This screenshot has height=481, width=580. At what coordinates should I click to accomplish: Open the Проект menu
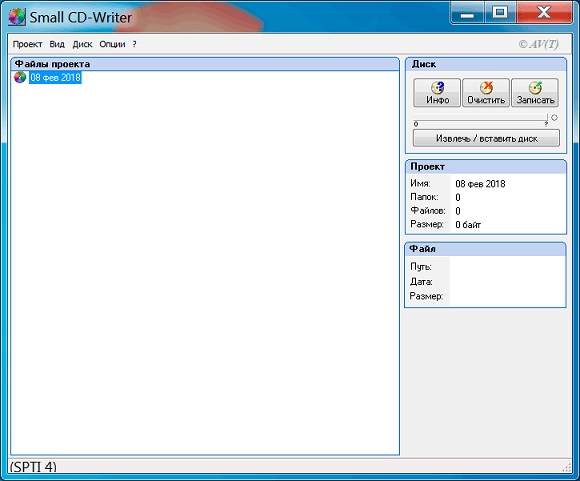(27, 44)
